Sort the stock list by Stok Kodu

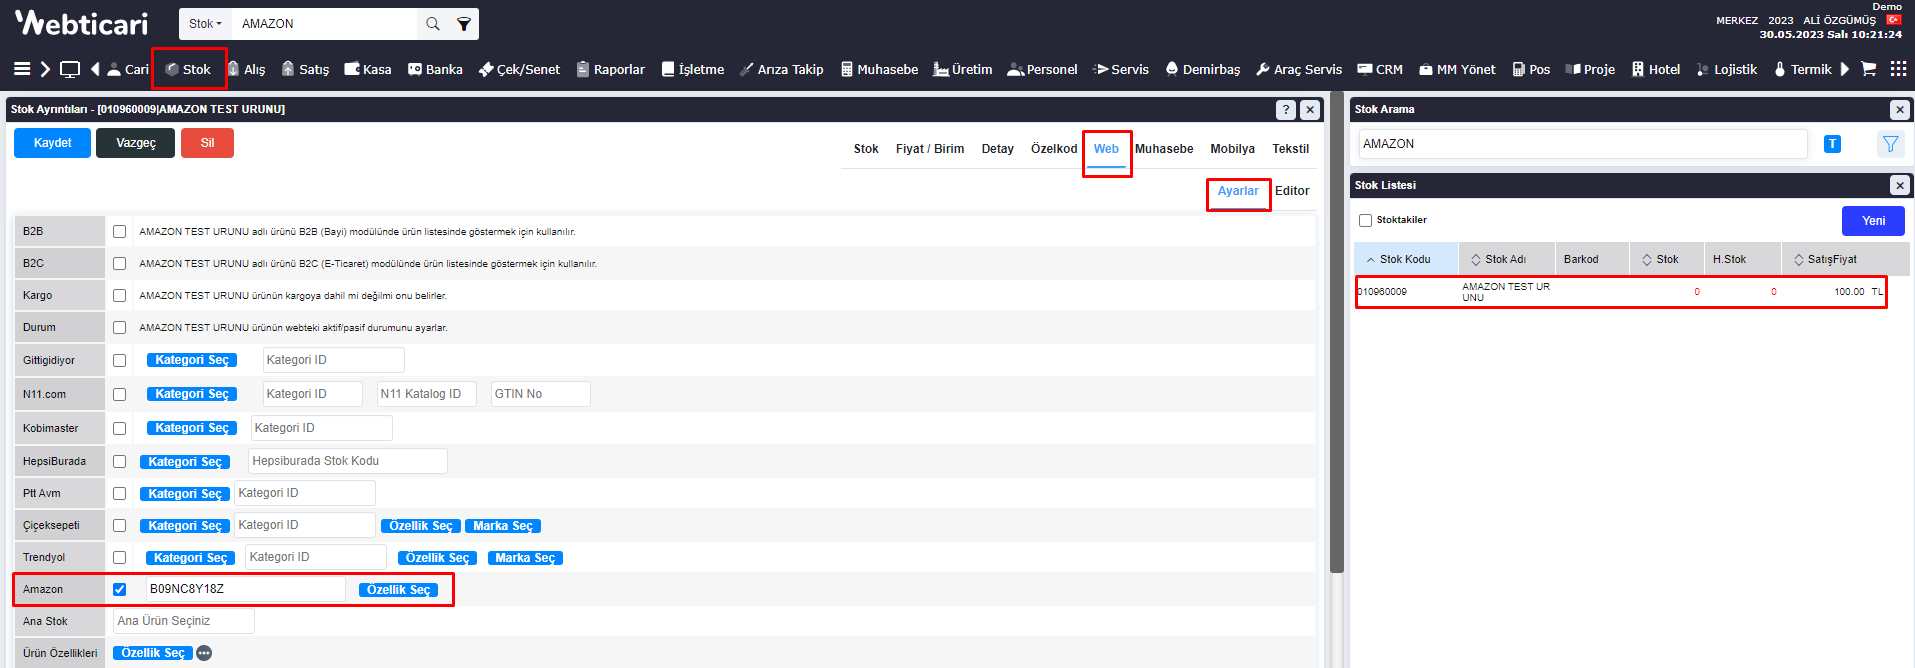click(x=1406, y=259)
